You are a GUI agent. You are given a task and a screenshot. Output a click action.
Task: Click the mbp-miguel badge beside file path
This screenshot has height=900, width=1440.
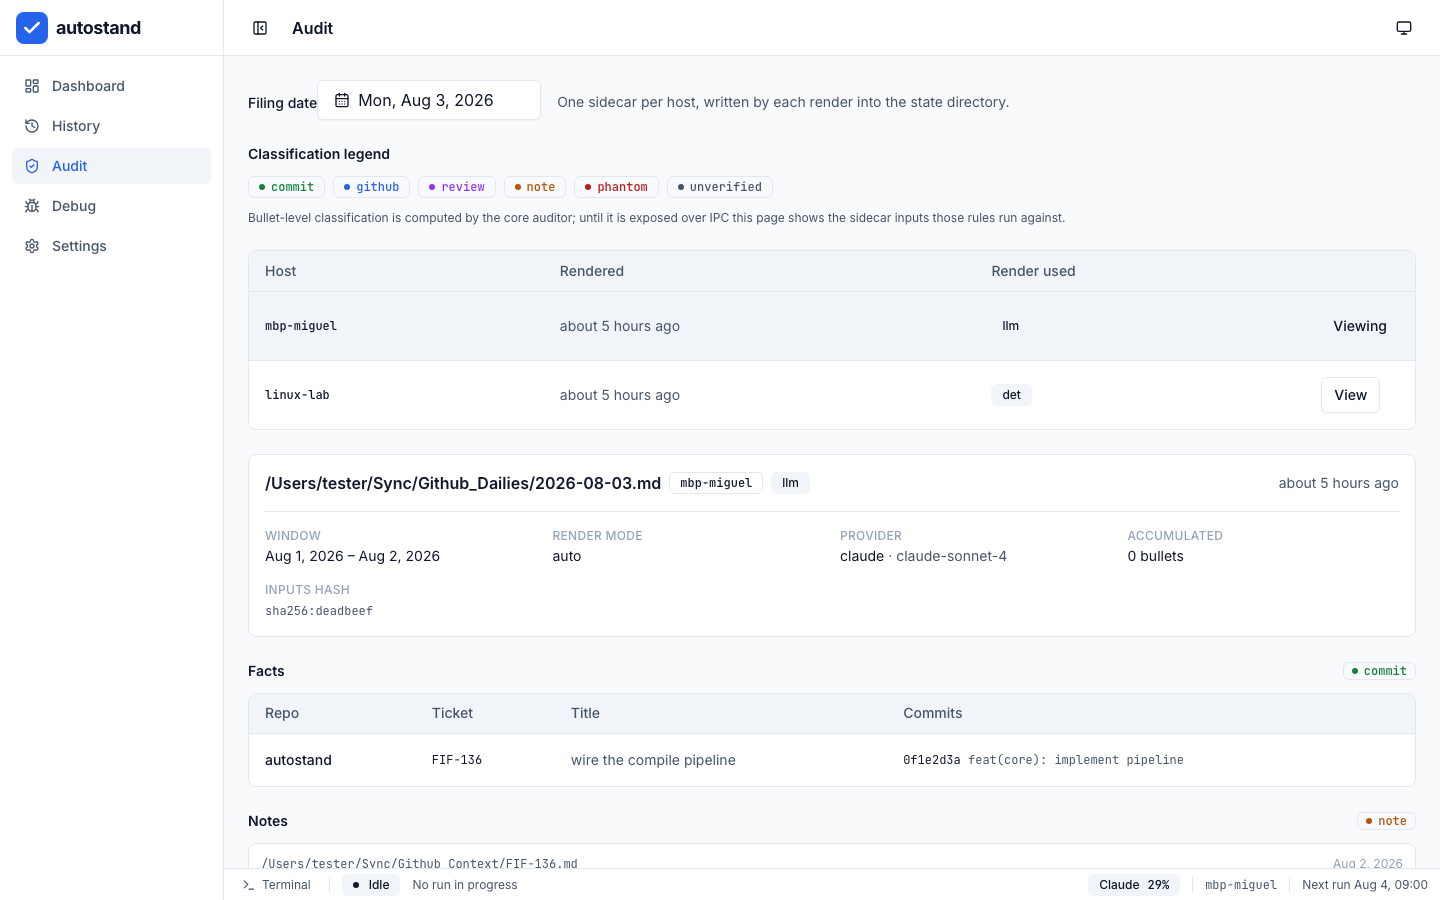(x=716, y=483)
